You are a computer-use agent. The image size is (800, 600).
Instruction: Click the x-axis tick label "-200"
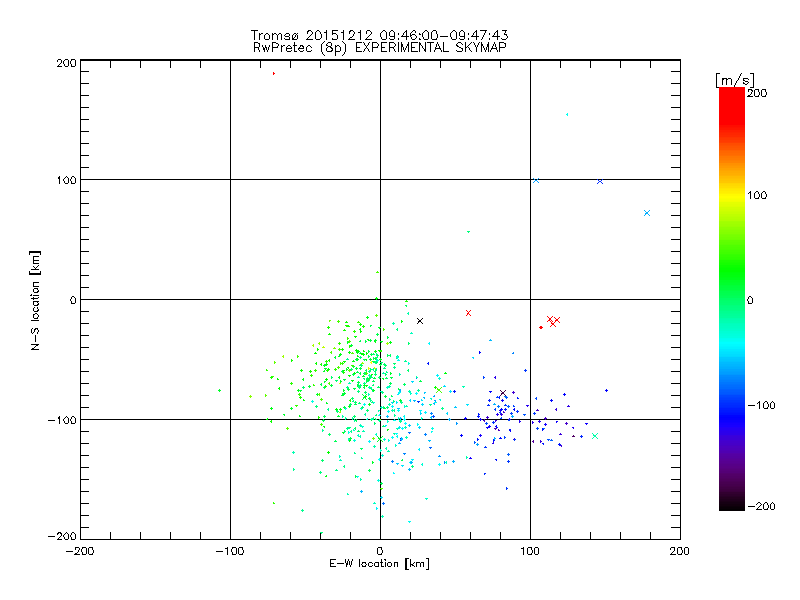[x=80, y=551]
